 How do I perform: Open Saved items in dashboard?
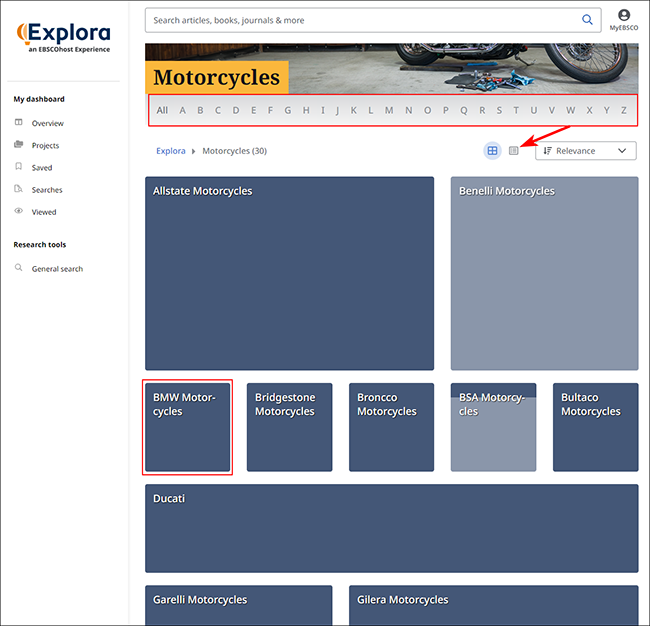pyautogui.click(x=42, y=167)
